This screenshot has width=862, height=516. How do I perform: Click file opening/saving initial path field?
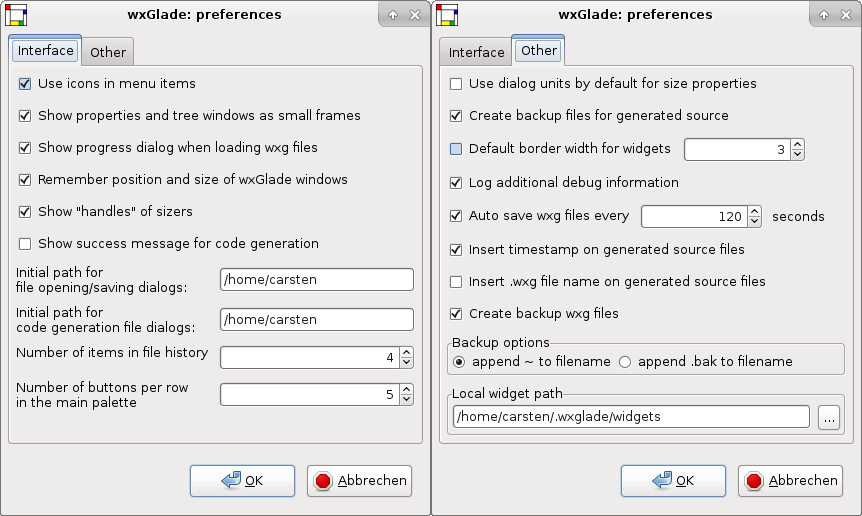(317, 280)
